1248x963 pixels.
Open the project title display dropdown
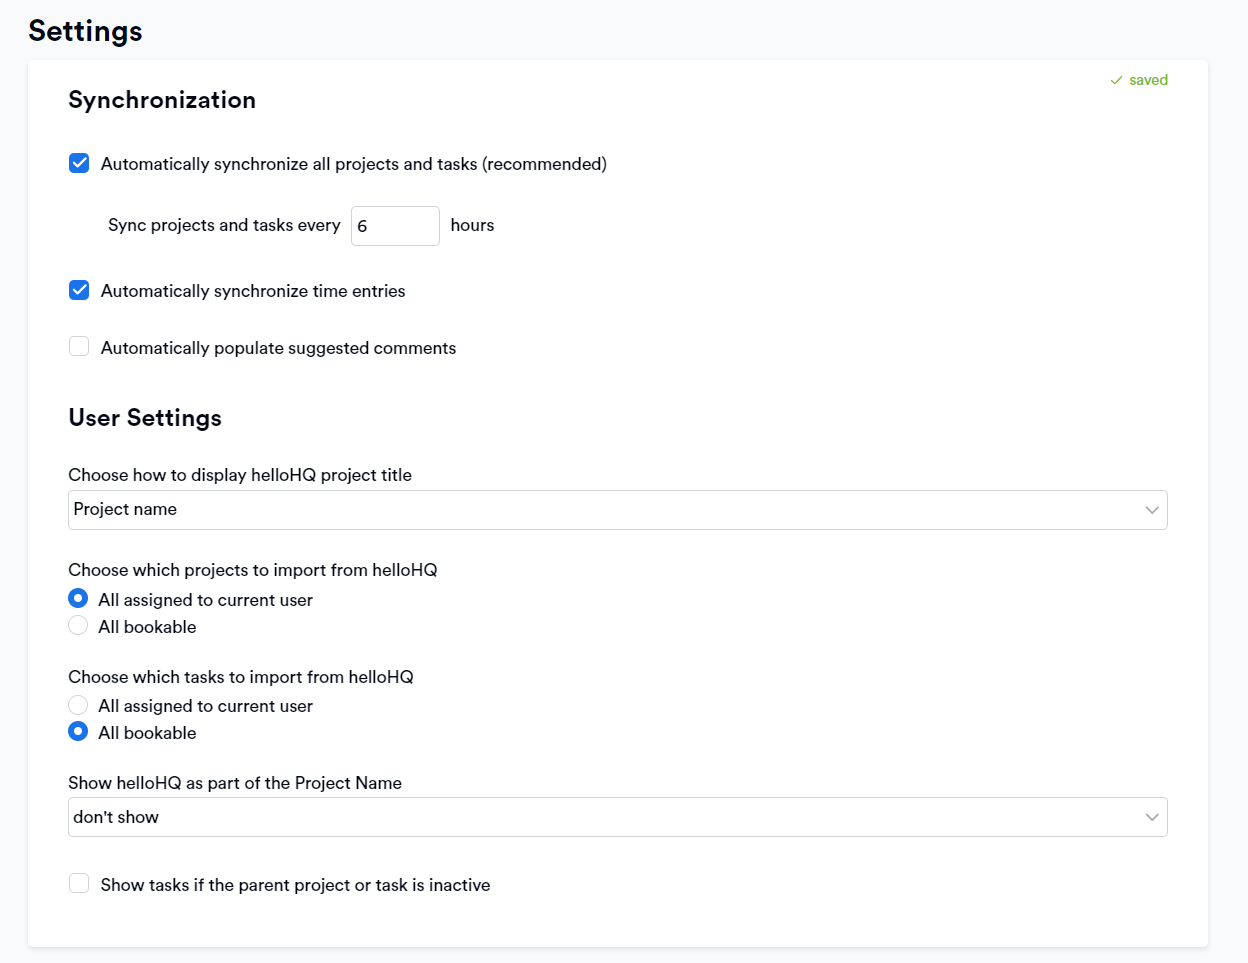click(617, 510)
